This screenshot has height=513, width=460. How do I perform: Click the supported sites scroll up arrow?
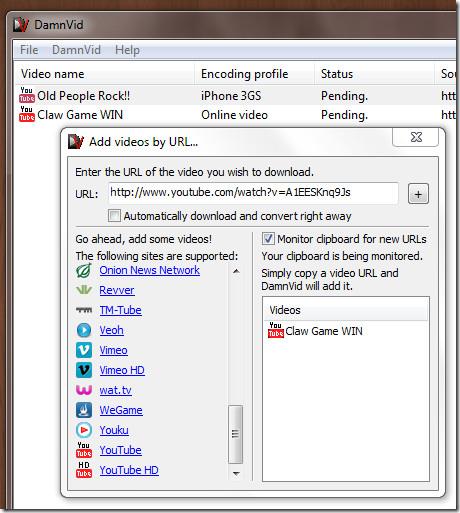(x=236, y=271)
